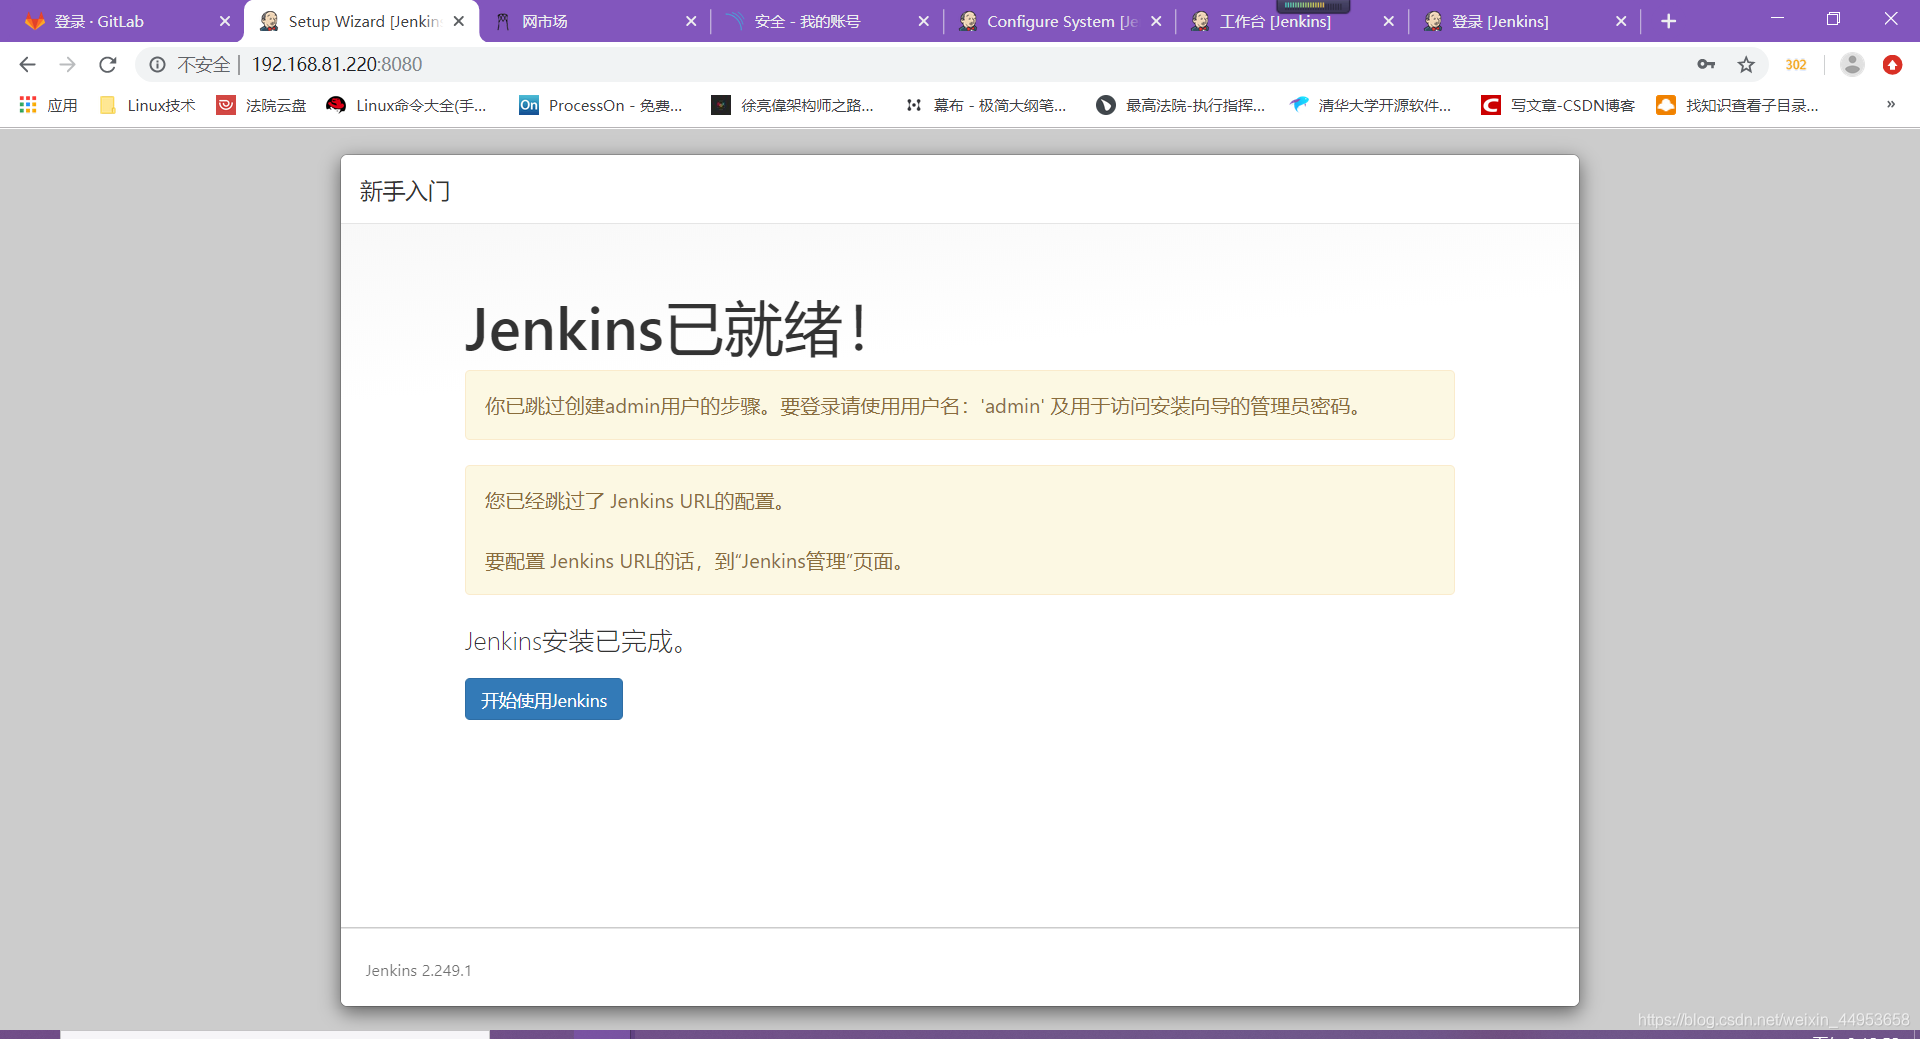Close the 登录 · GitLab tab

224,21
